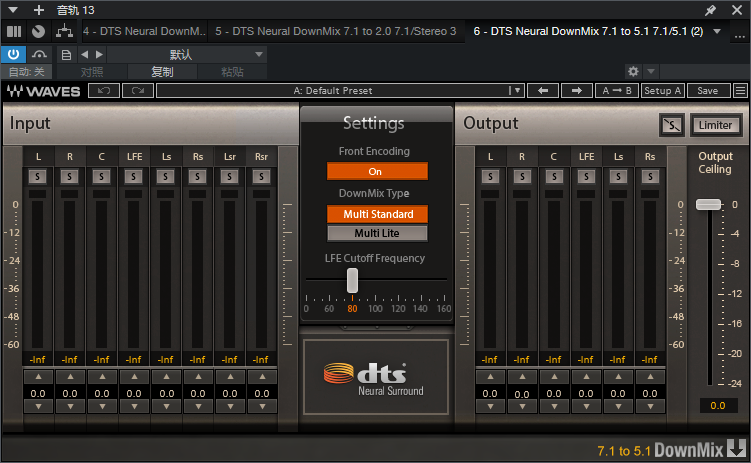Click the 粘贴 paste button
This screenshot has width=751, height=463.
point(232,72)
